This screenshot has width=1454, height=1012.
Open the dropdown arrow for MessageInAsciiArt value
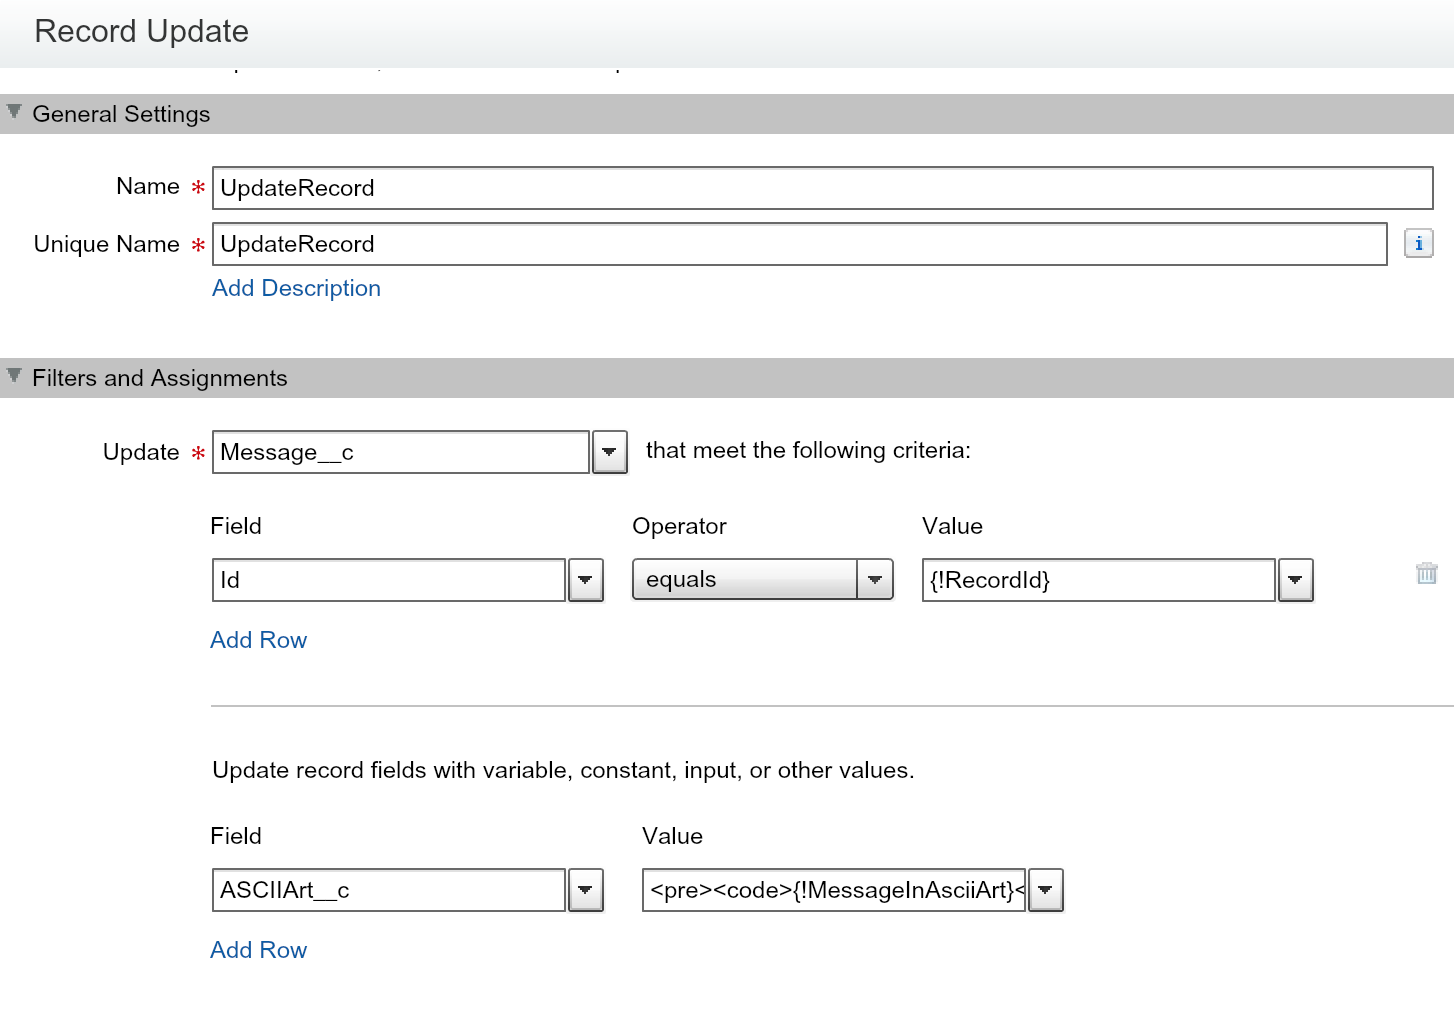[x=1045, y=890]
